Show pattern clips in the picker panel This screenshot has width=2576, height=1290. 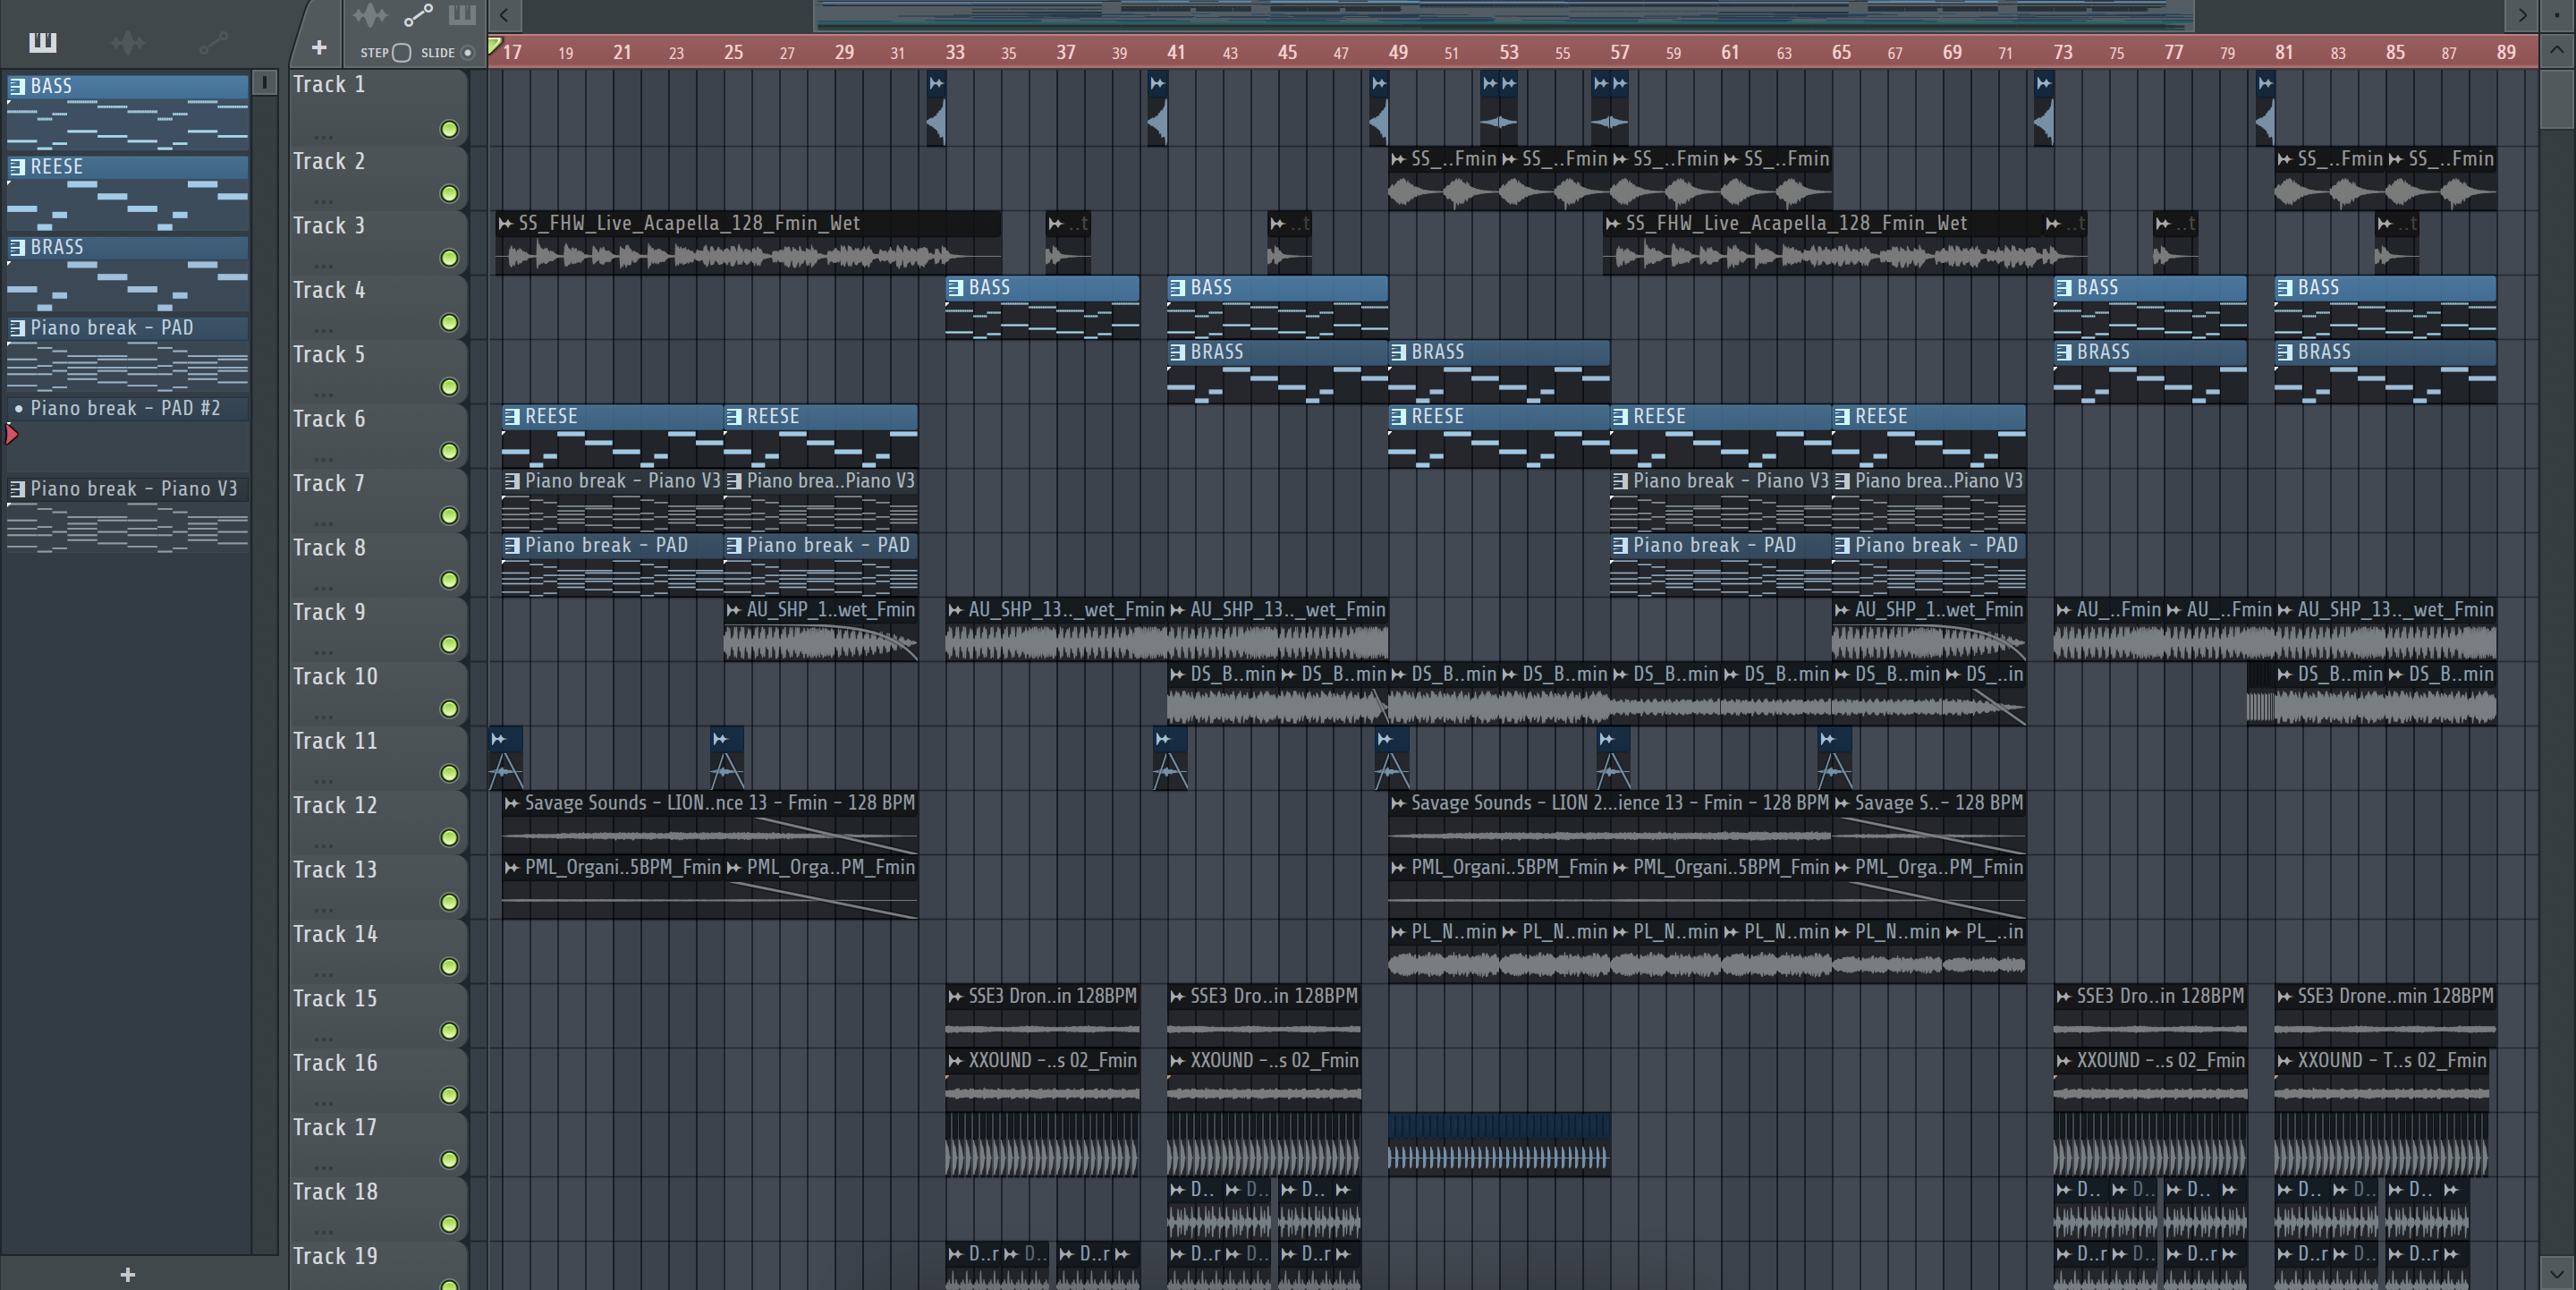point(42,42)
